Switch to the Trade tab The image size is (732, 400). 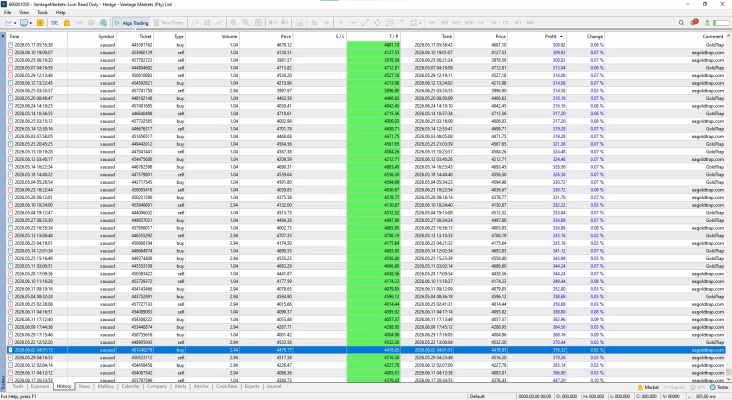pos(18,386)
